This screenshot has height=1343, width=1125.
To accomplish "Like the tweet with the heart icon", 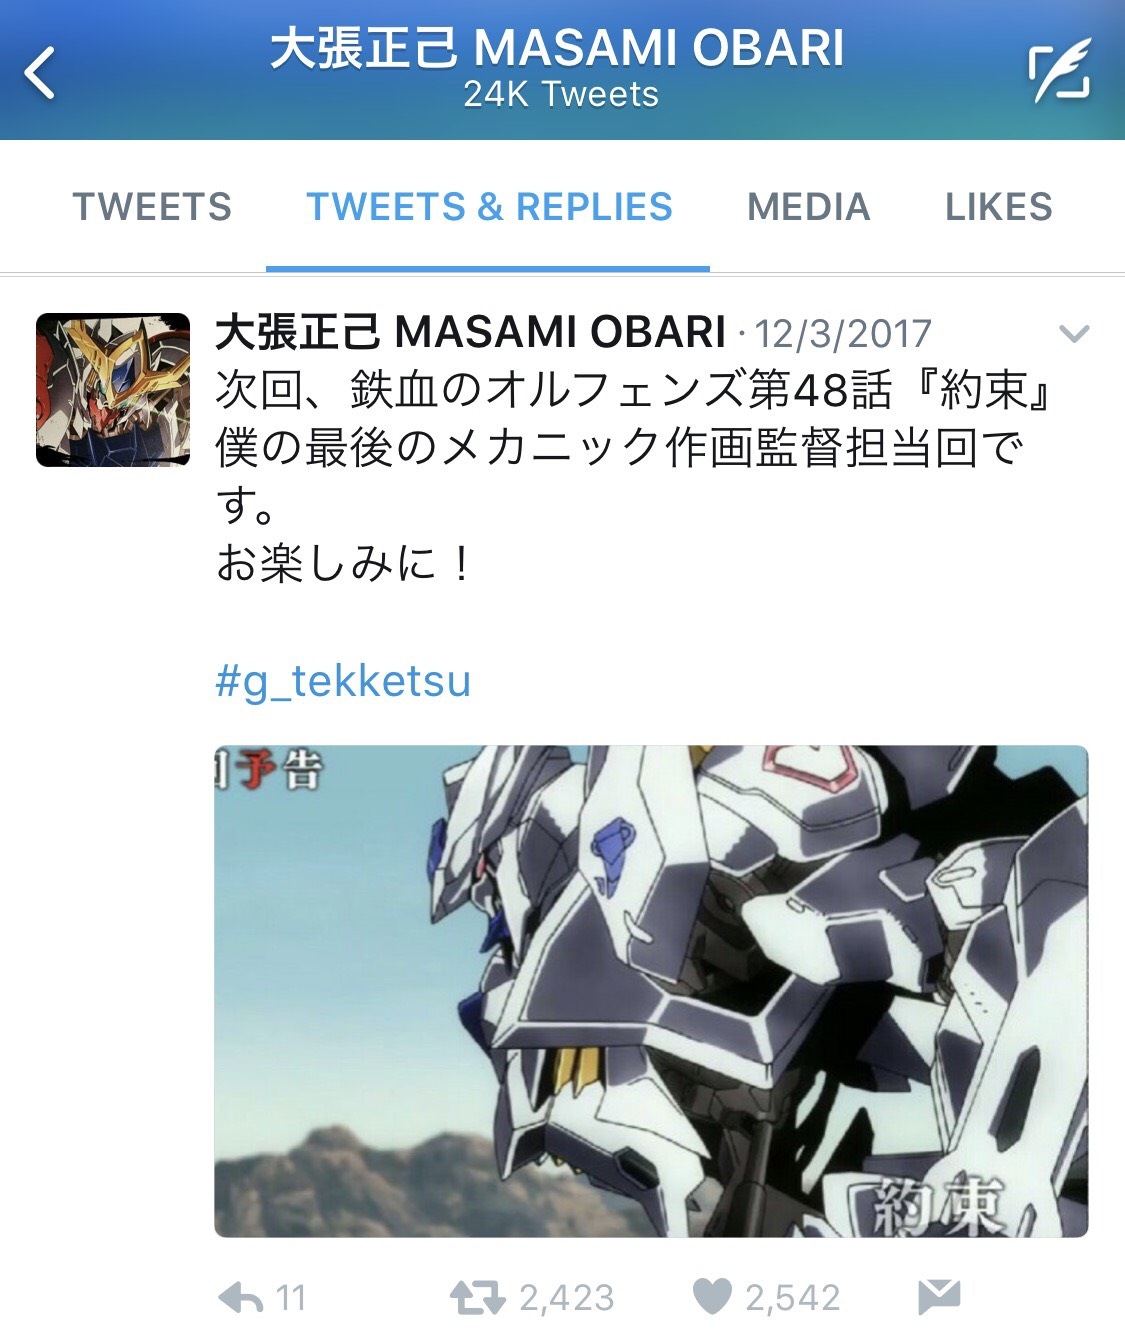I will (713, 1297).
